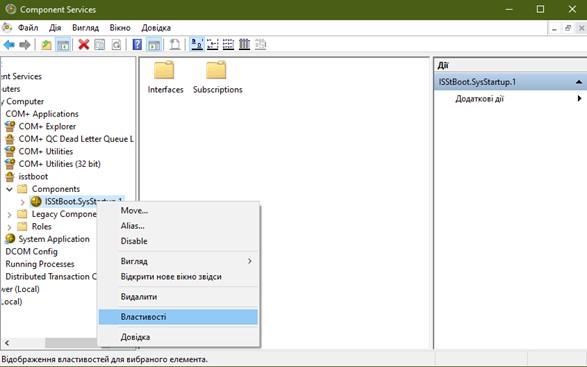587x367 pixels.
Task: Open the Вікно menu
Action: (x=120, y=28)
